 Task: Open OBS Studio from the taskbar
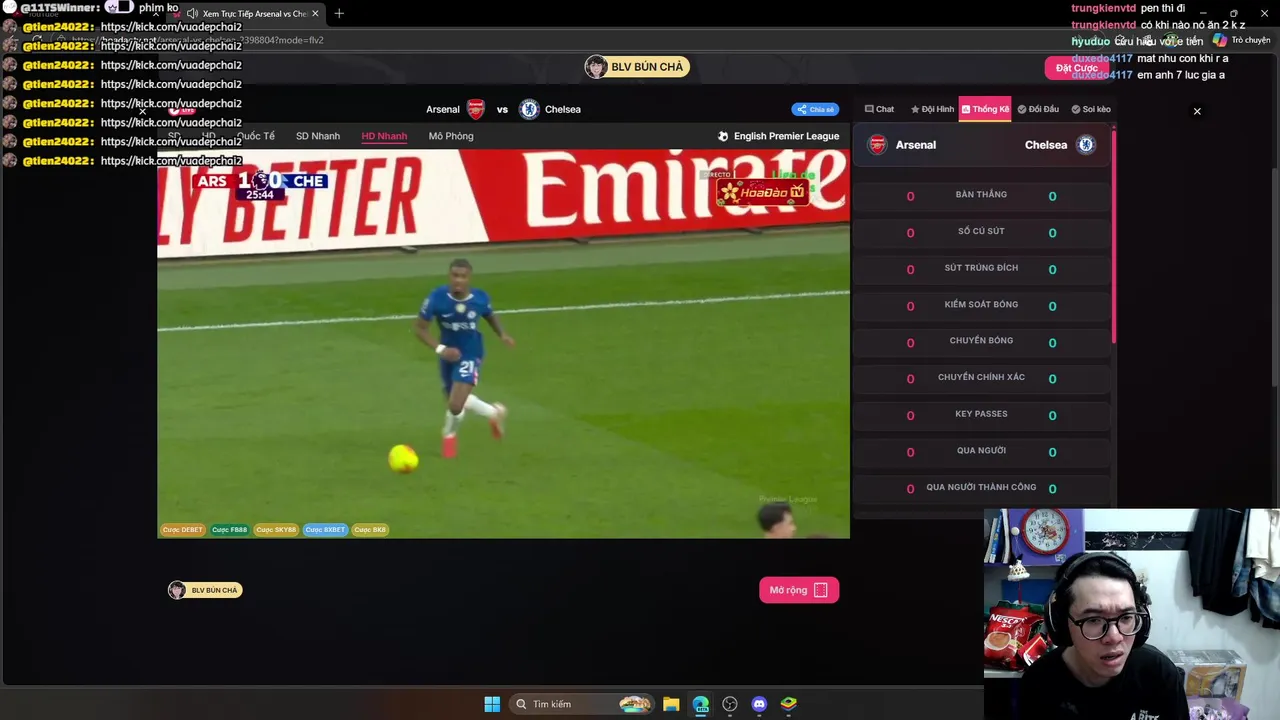(x=730, y=704)
